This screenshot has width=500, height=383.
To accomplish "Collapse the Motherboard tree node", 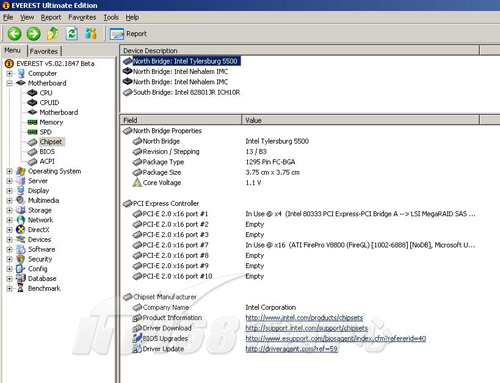I will (x=9, y=83).
